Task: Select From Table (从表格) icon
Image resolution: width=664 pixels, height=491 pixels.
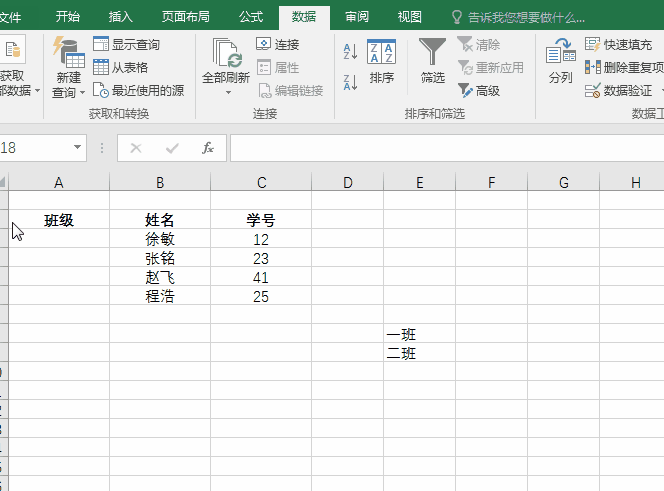Action: tap(101, 67)
